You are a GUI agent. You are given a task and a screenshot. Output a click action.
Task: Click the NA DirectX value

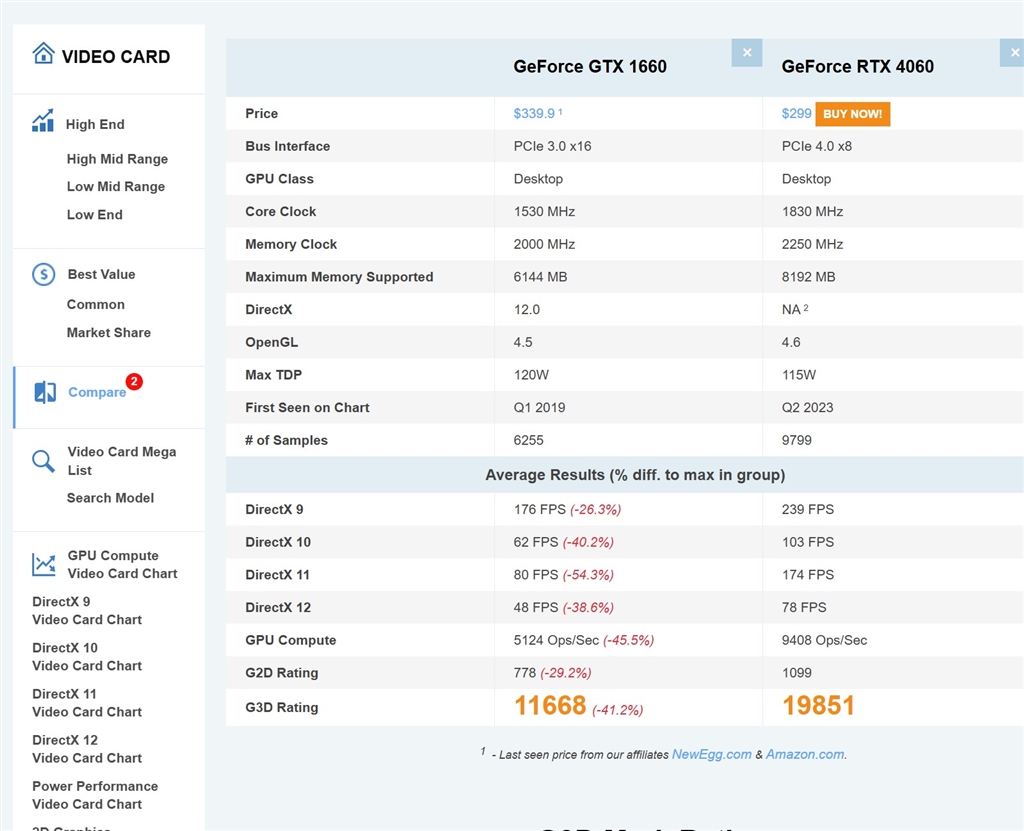[791, 310]
